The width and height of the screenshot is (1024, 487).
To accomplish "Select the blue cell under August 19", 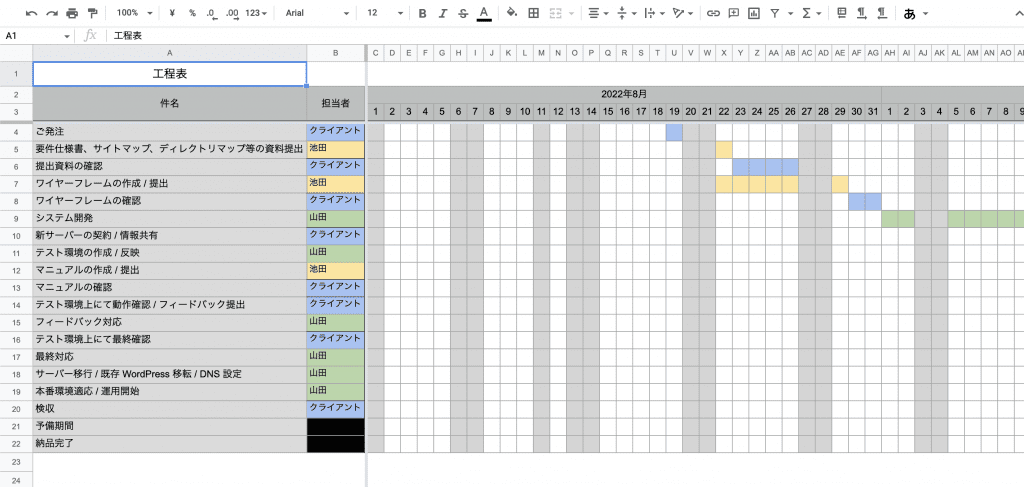I will point(674,132).
